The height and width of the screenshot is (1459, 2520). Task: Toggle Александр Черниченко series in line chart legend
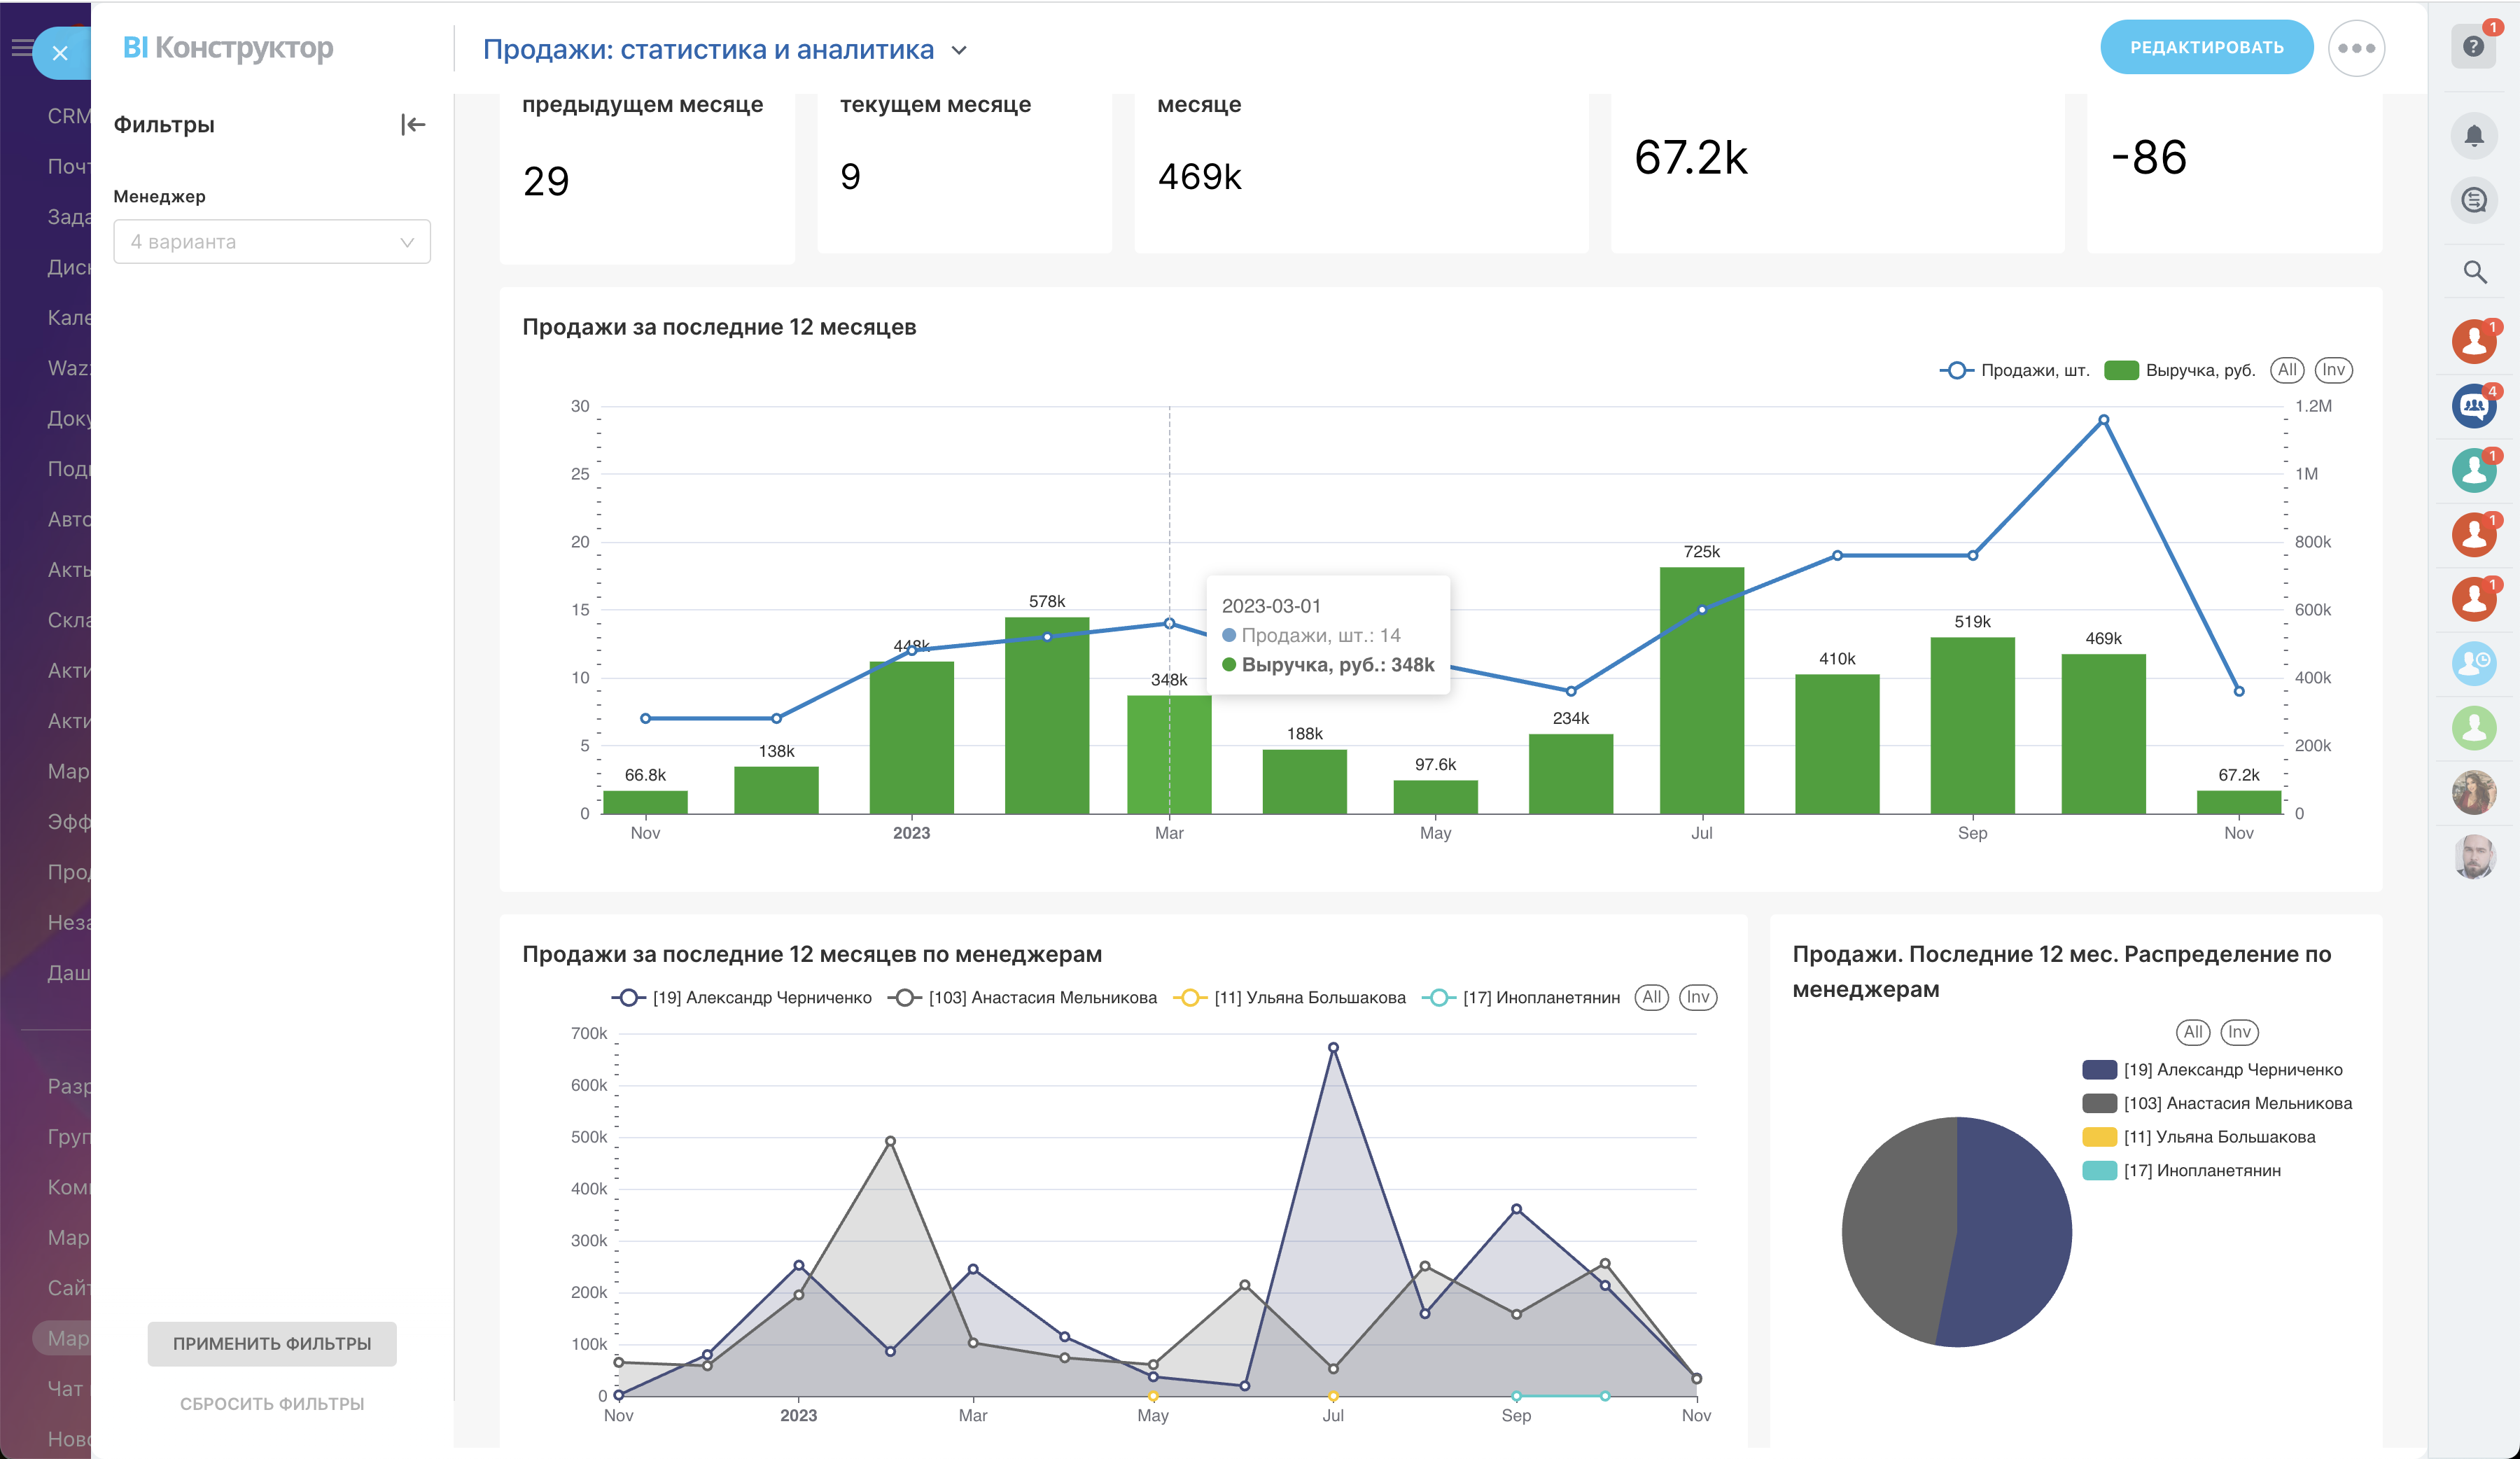(761, 998)
